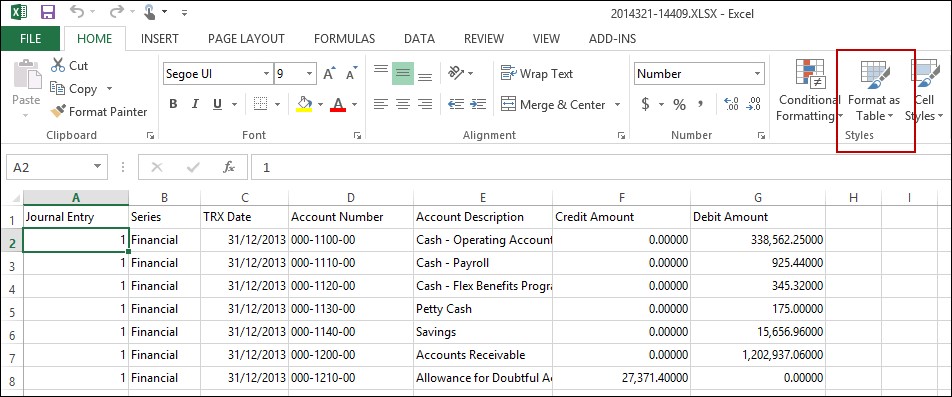Click the Undo arrow icon
The width and height of the screenshot is (952, 397).
click(76, 11)
